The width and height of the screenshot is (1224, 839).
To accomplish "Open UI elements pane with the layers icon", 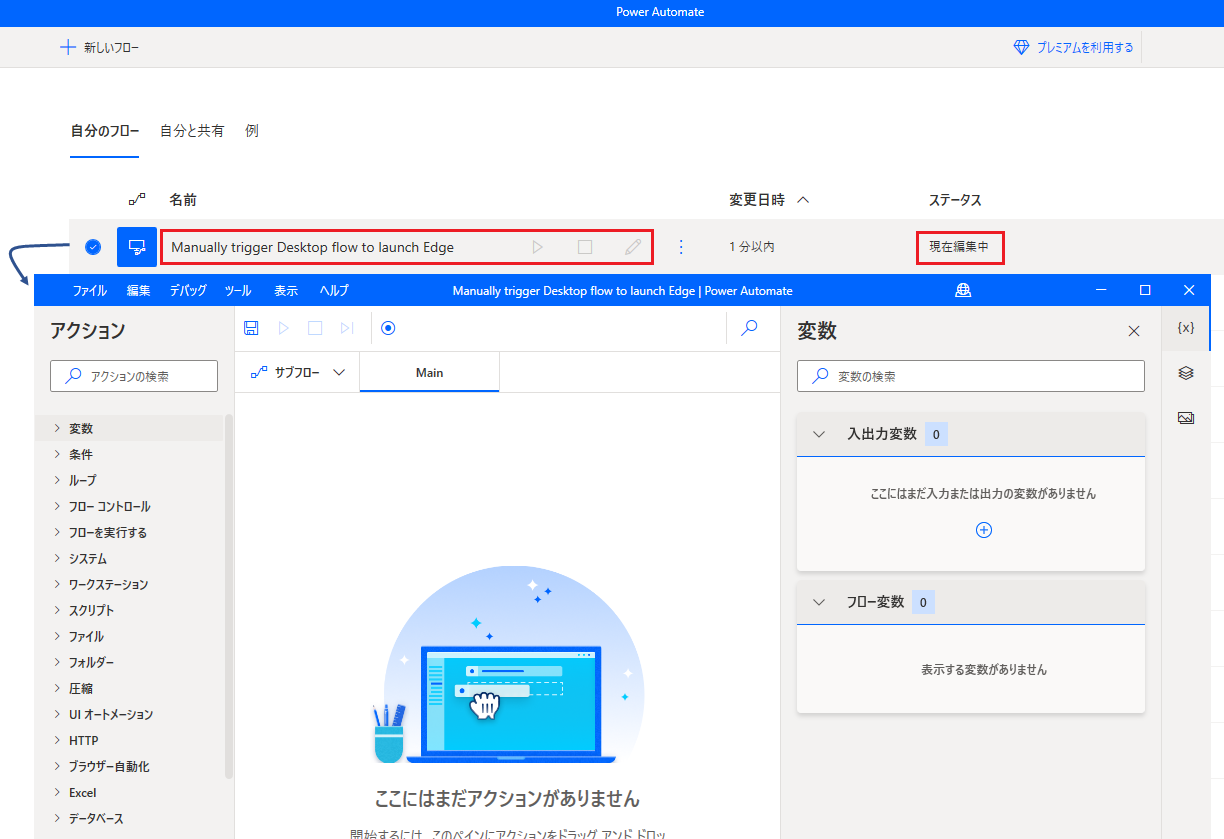I will tap(1186, 373).
